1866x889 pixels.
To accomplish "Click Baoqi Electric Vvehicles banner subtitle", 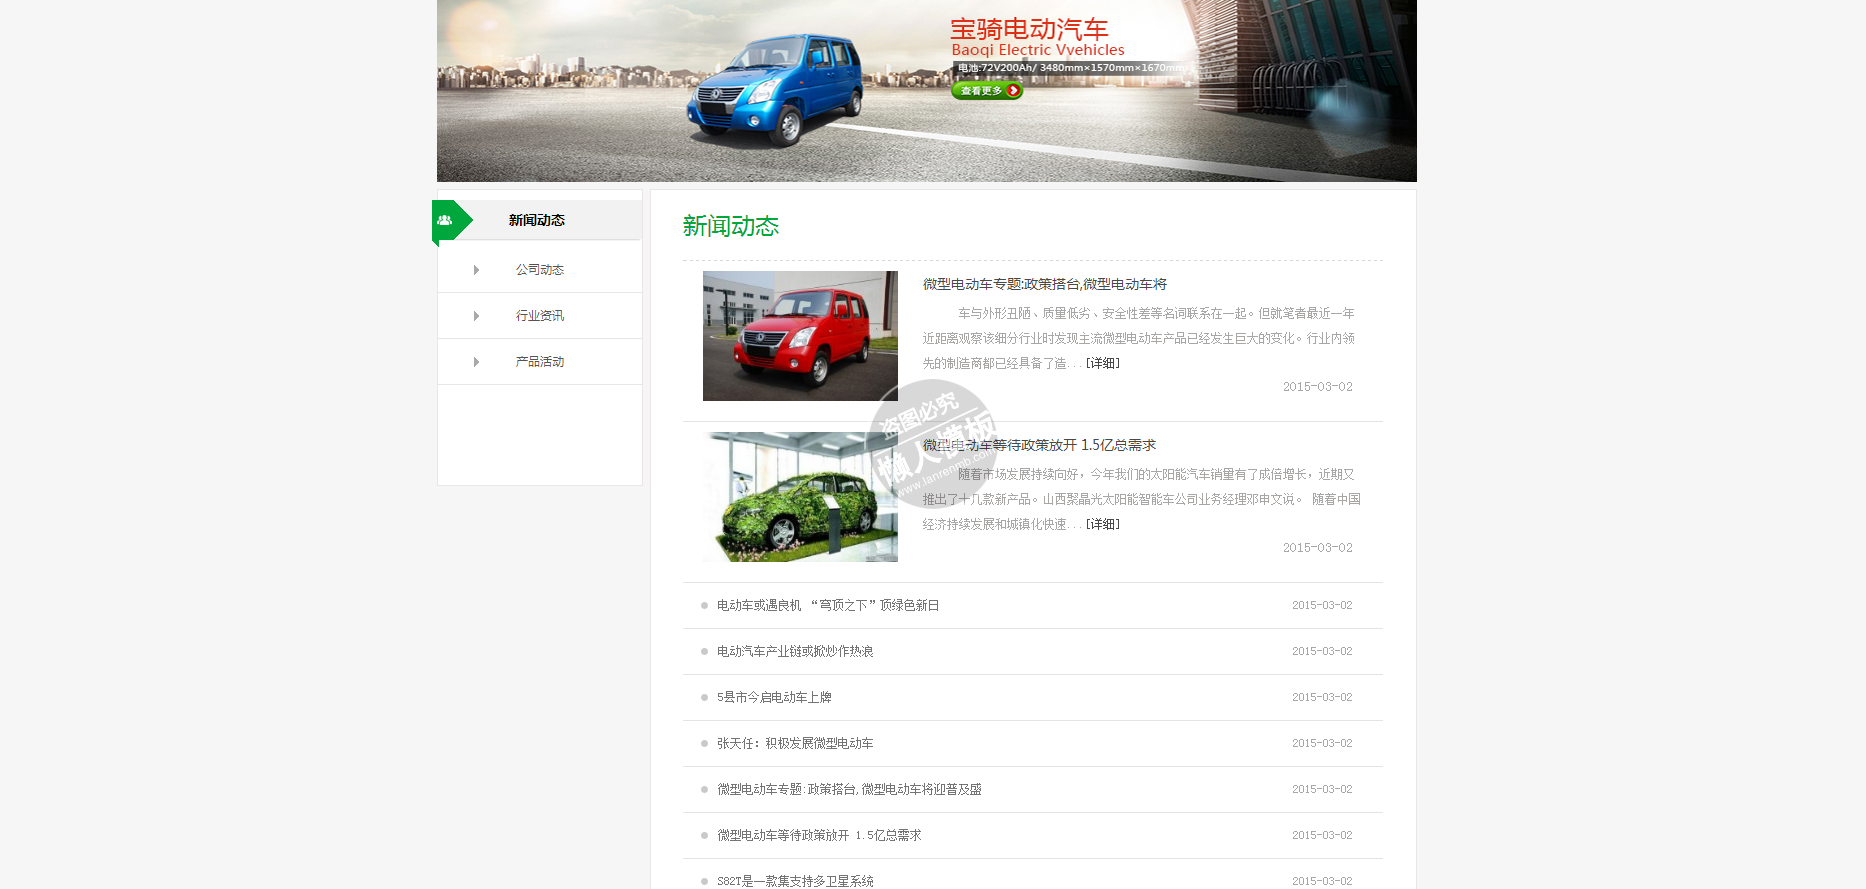I will coord(1038,50).
